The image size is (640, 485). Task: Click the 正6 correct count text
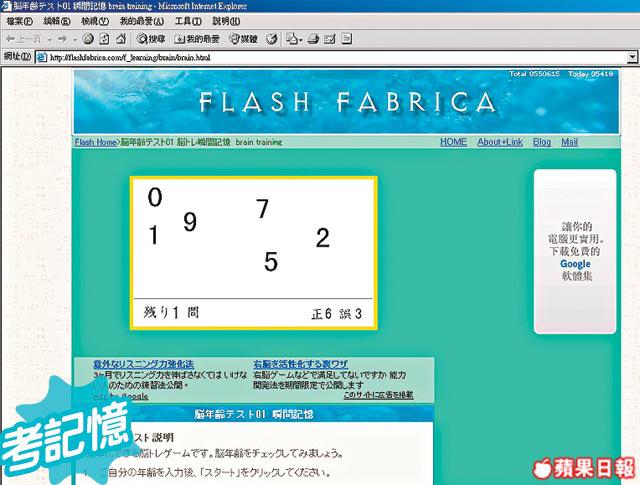click(x=321, y=314)
